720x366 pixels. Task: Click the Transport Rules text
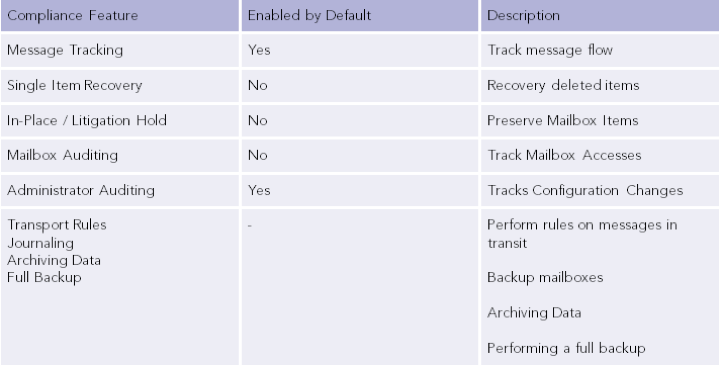point(57,225)
